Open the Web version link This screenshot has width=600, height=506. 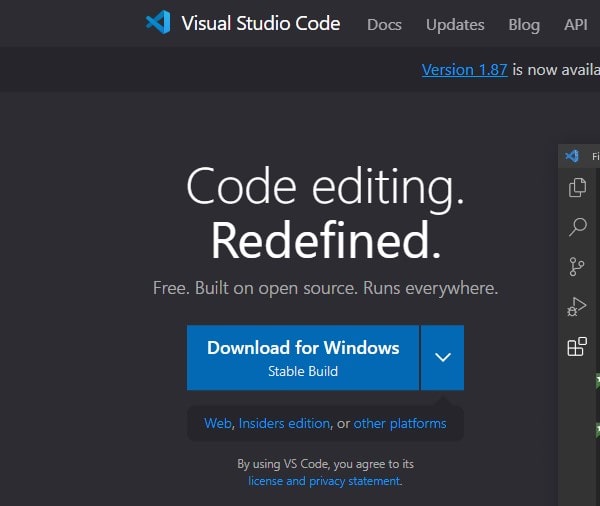[x=218, y=423]
